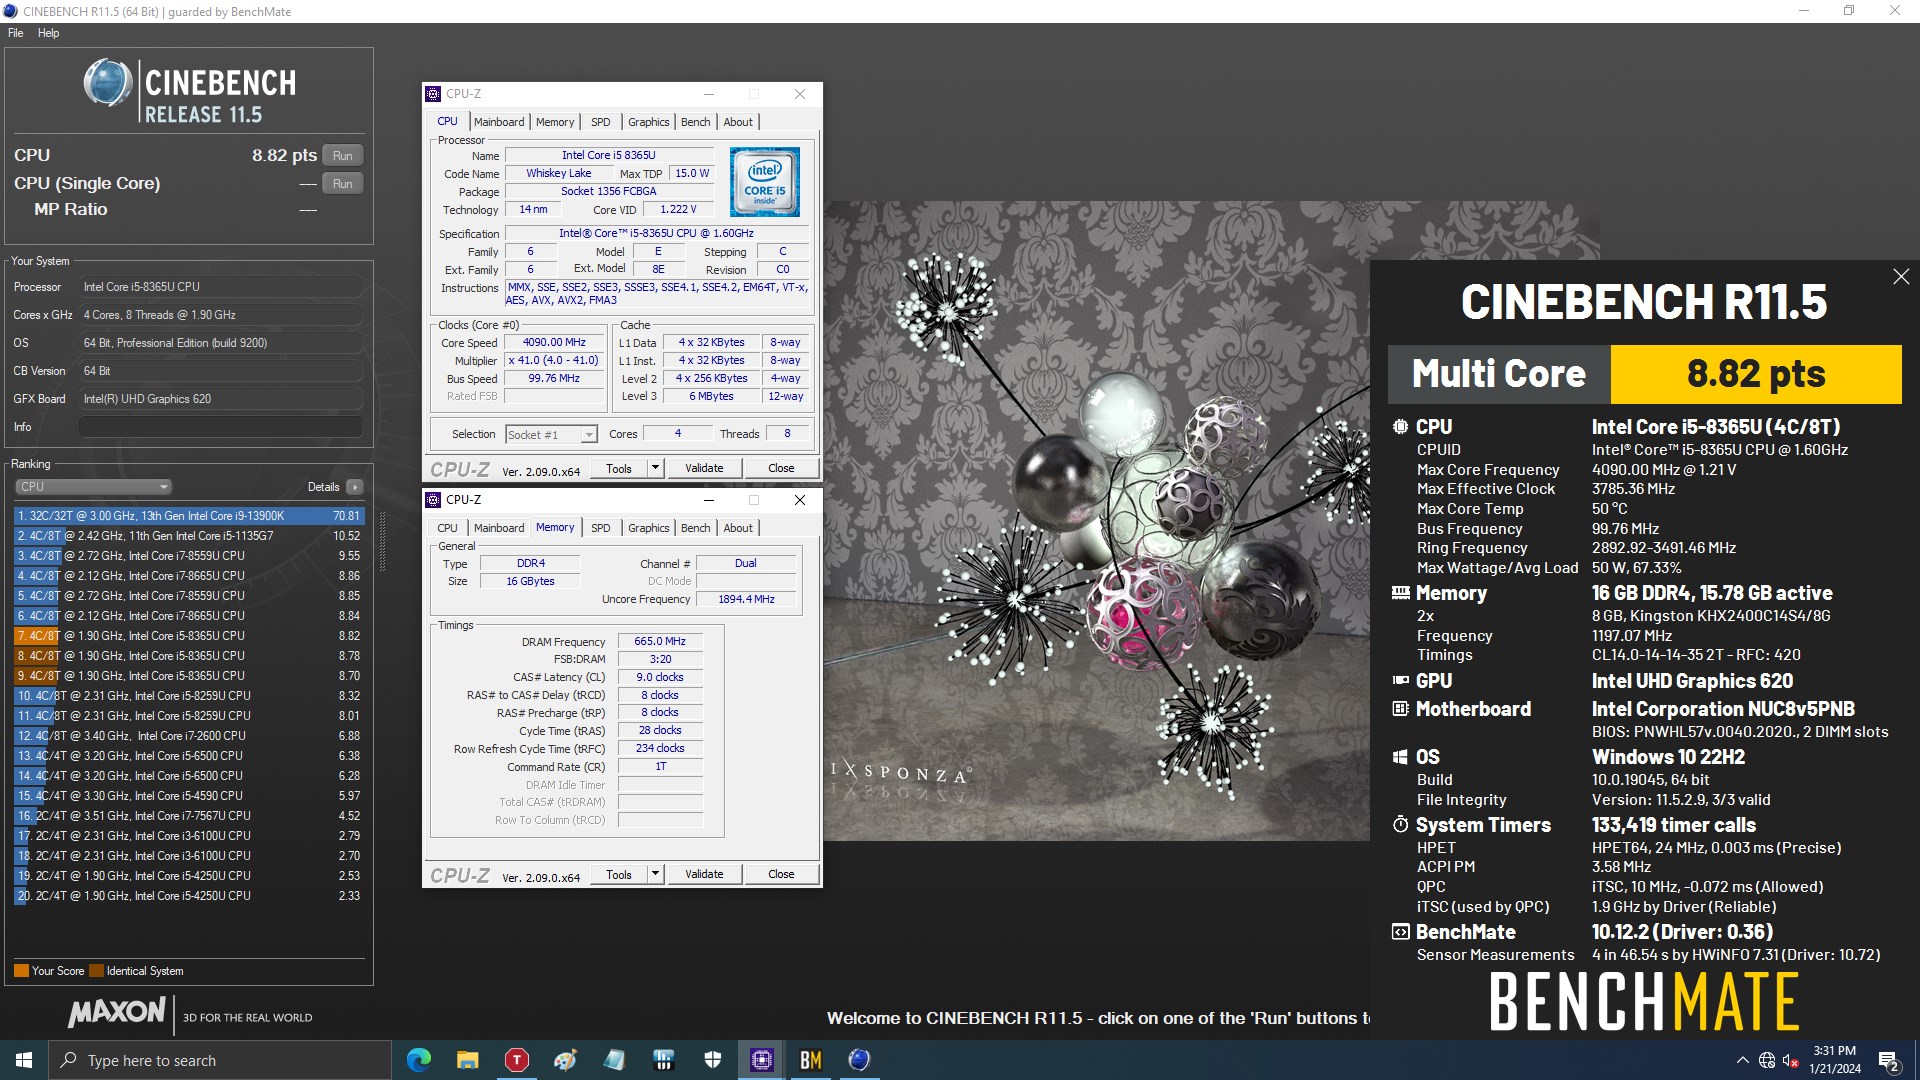Screen dimensions: 1920x1080
Task: Click the taskbar search box
Action: coord(220,1060)
